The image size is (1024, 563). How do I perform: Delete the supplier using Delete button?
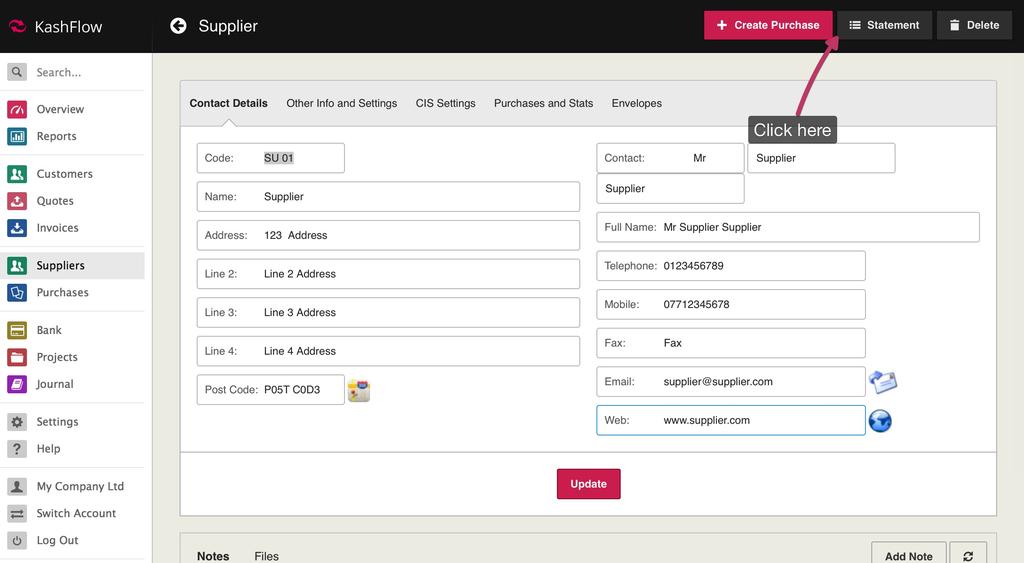974,25
